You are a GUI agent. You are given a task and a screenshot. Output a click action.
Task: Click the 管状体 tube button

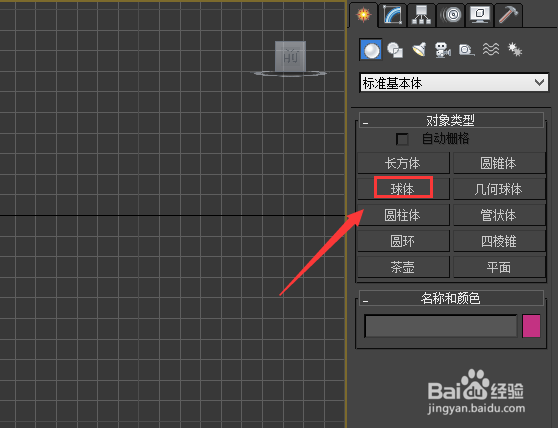[499, 215]
